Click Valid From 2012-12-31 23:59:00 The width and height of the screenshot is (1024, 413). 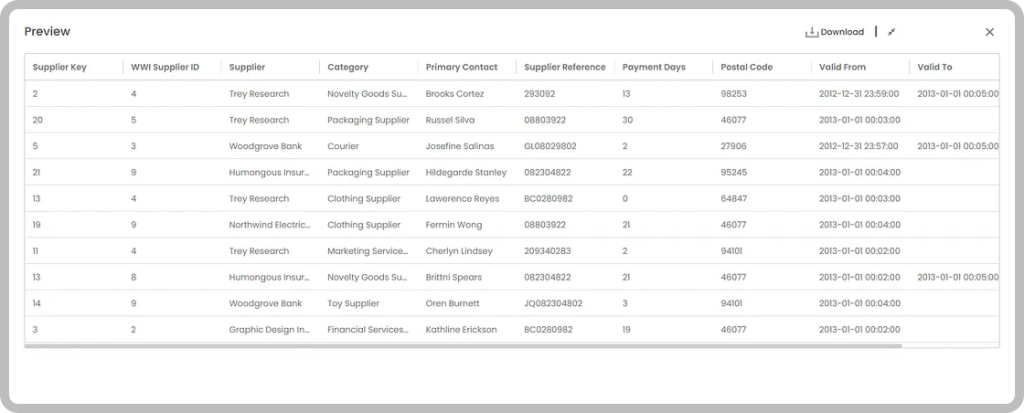click(859, 94)
